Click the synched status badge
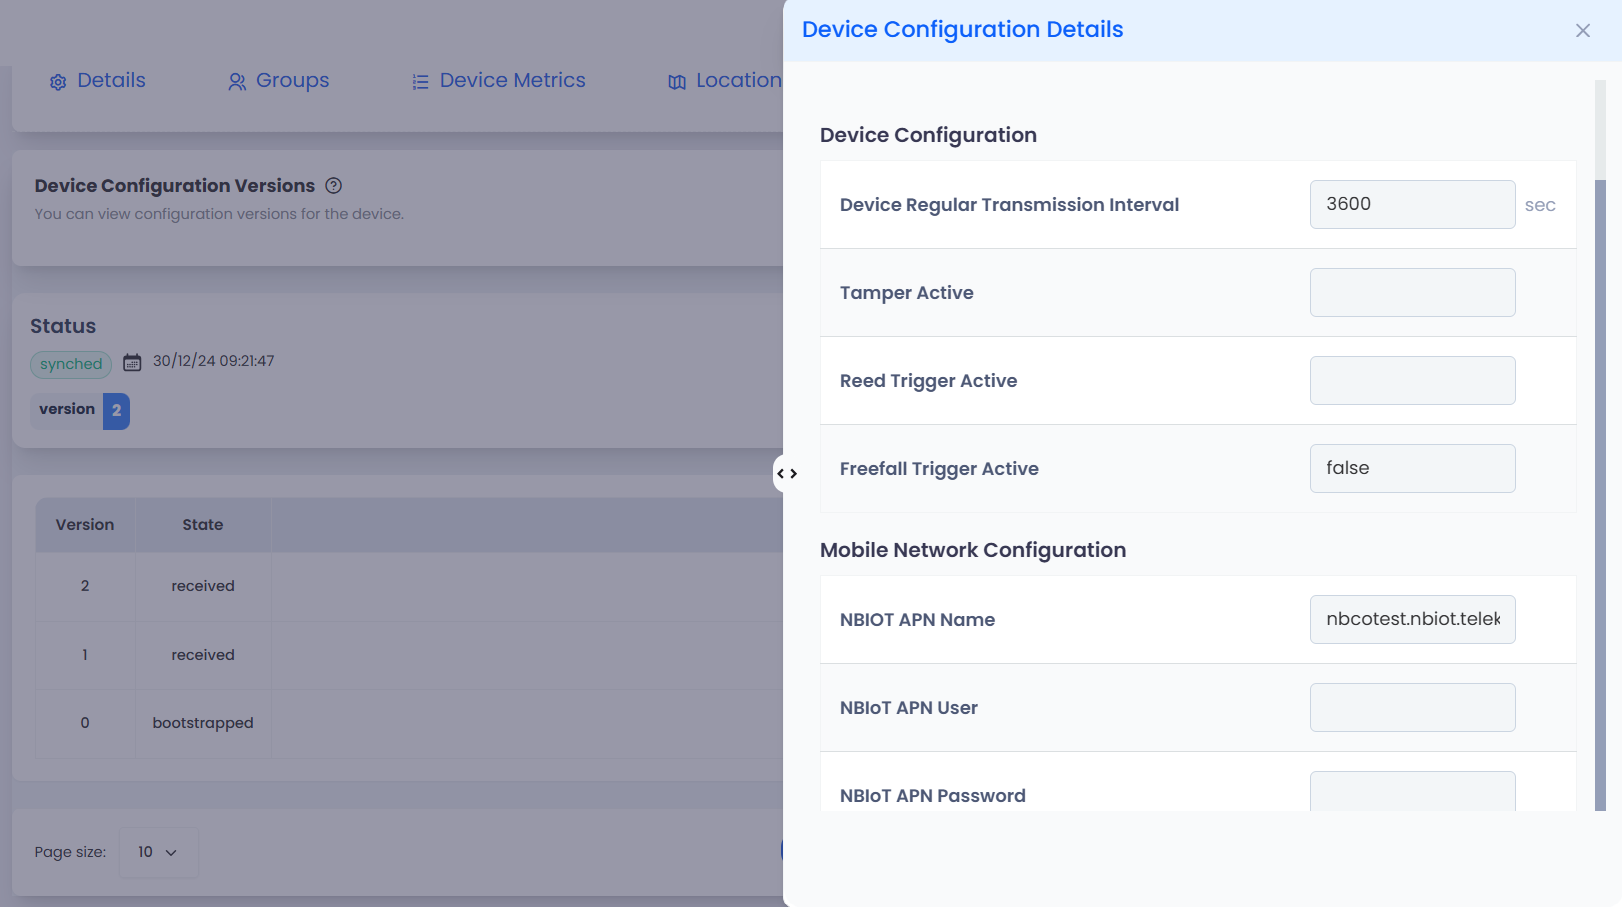Viewport: 1622px width, 907px height. tap(71, 364)
